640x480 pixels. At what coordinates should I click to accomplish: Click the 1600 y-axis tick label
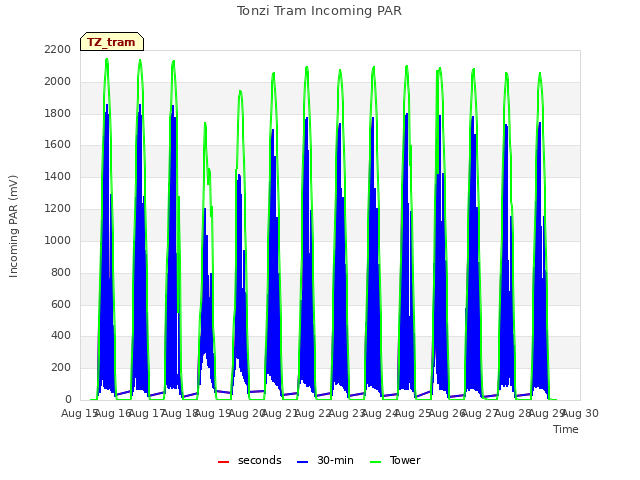coord(58,145)
